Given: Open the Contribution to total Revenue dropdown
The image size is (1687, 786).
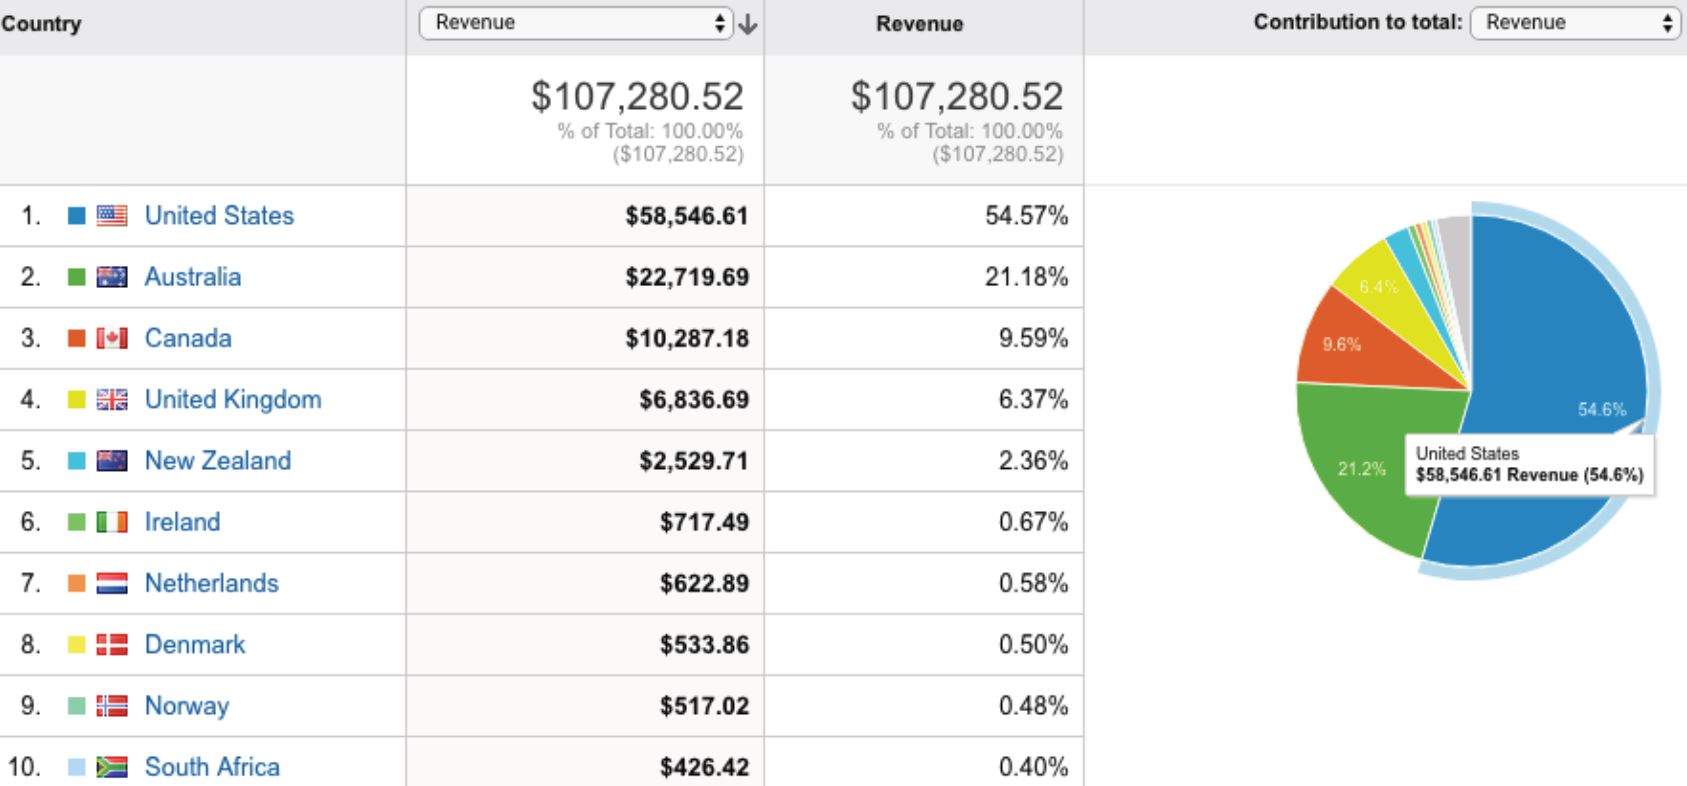Looking at the screenshot, I should [x=1574, y=23].
